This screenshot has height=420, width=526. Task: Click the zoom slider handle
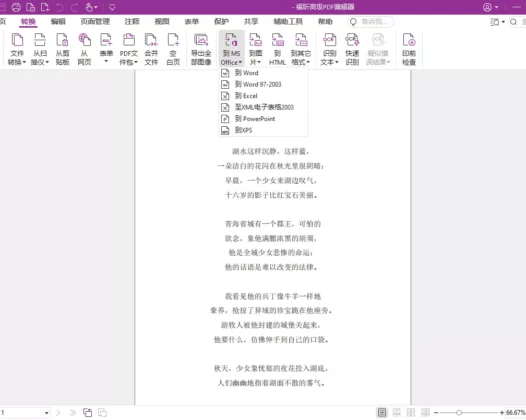tap(459, 413)
